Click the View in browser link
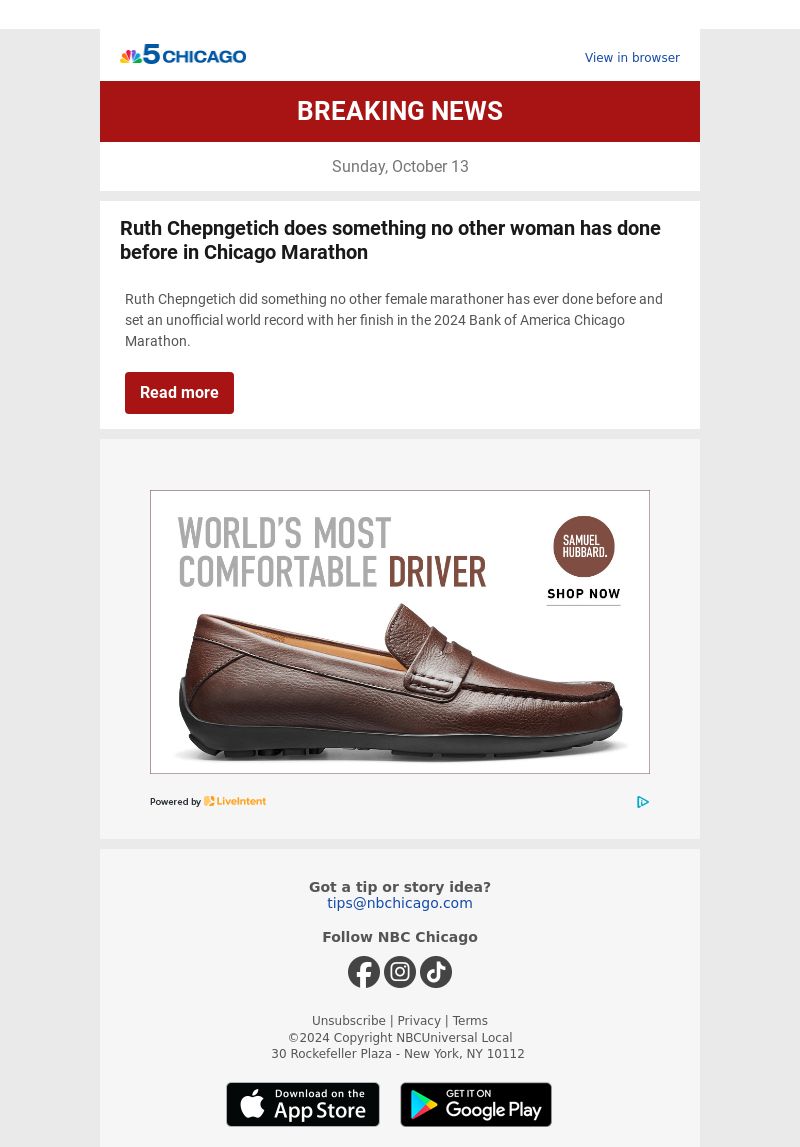Image resolution: width=800 pixels, height=1147 pixels. click(x=632, y=58)
